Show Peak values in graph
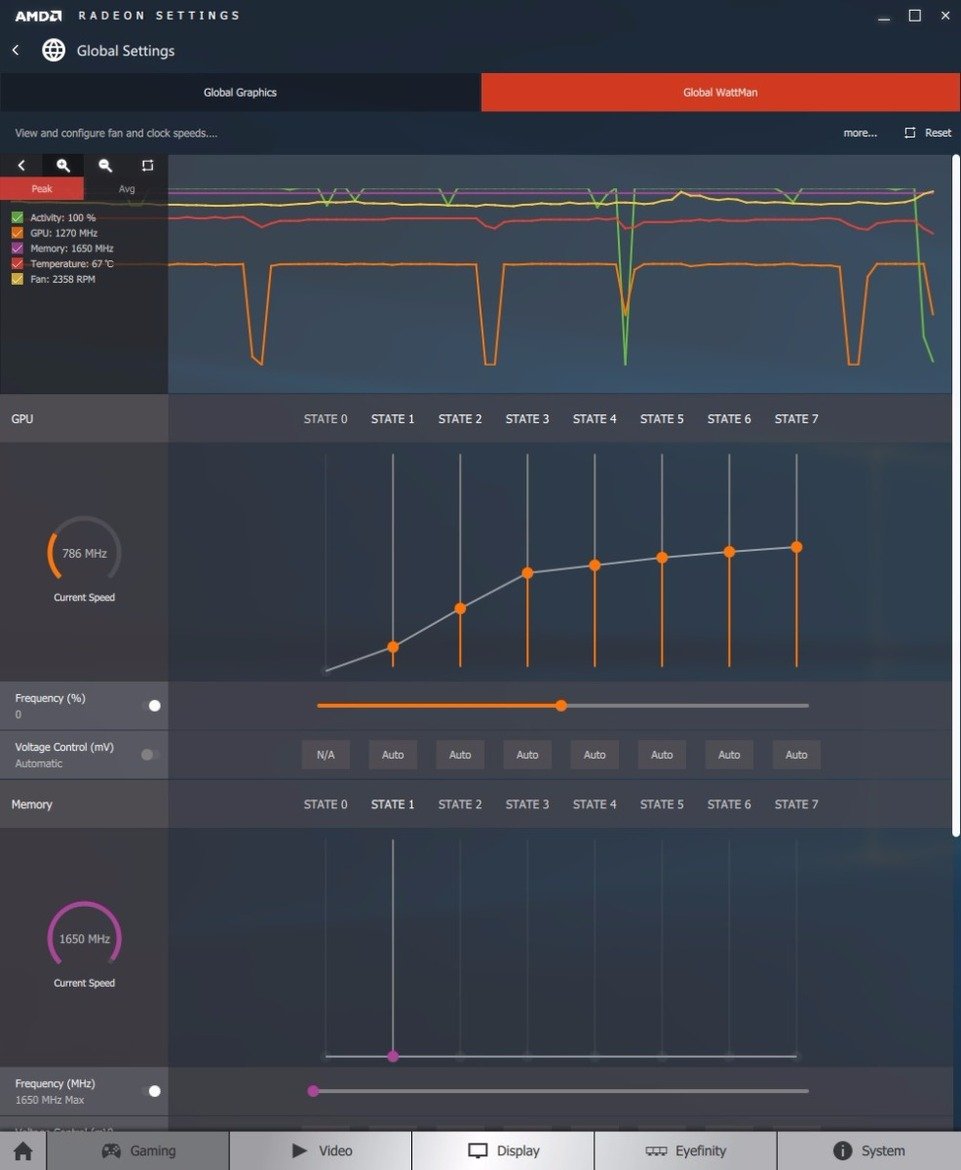This screenshot has width=961, height=1170. click(42, 189)
